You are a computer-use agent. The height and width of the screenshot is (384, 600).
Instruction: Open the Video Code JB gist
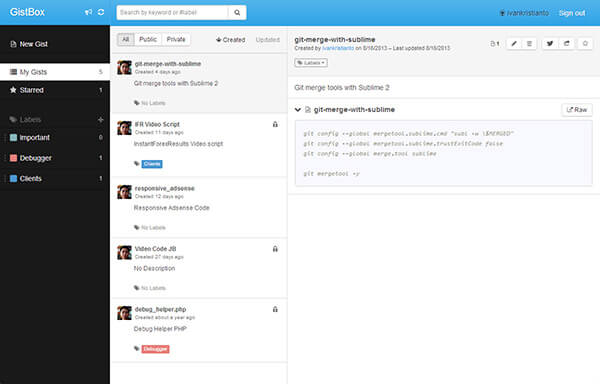pyautogui.click(x=199, y=268)
